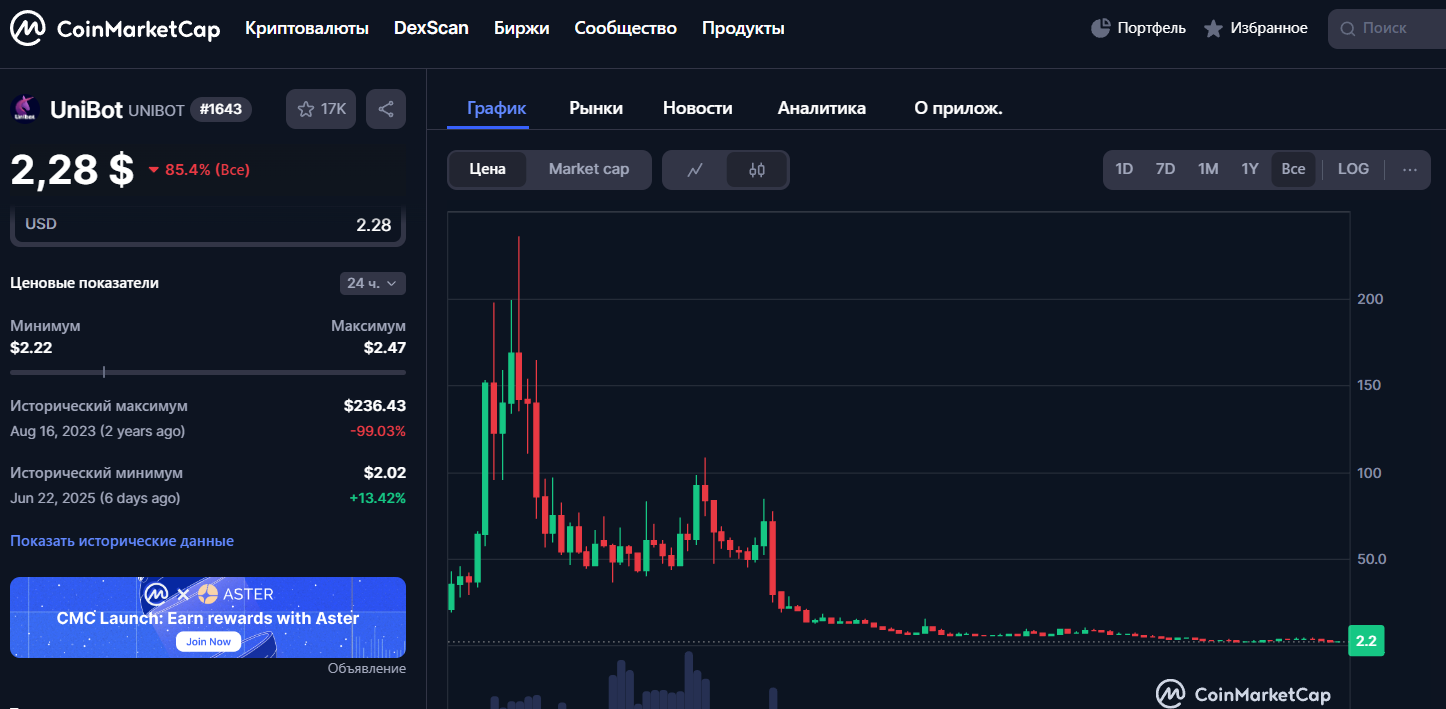
Task: Open Биржи menu
Action: (522, 28)
